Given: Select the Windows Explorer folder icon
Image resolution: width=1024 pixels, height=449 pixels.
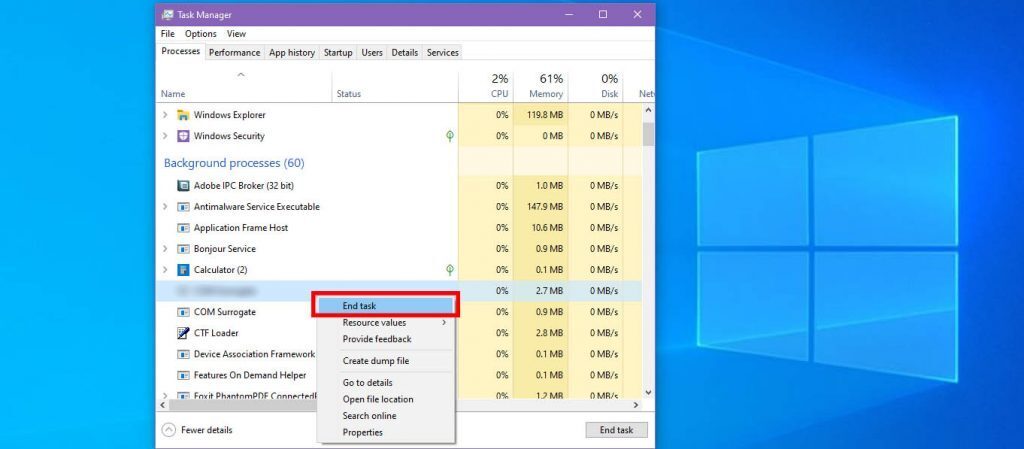Looking at the screenshot, I should pyautogui.click(x=183, y=115).
